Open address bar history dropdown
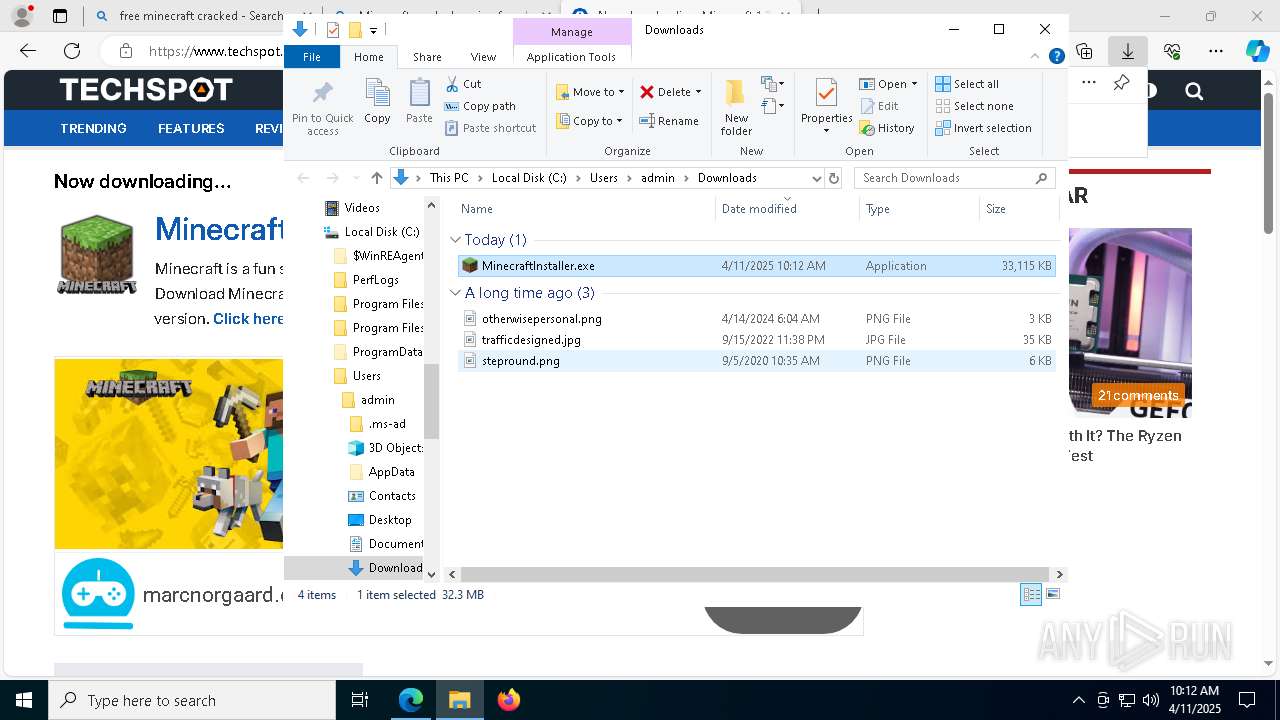 816,178
